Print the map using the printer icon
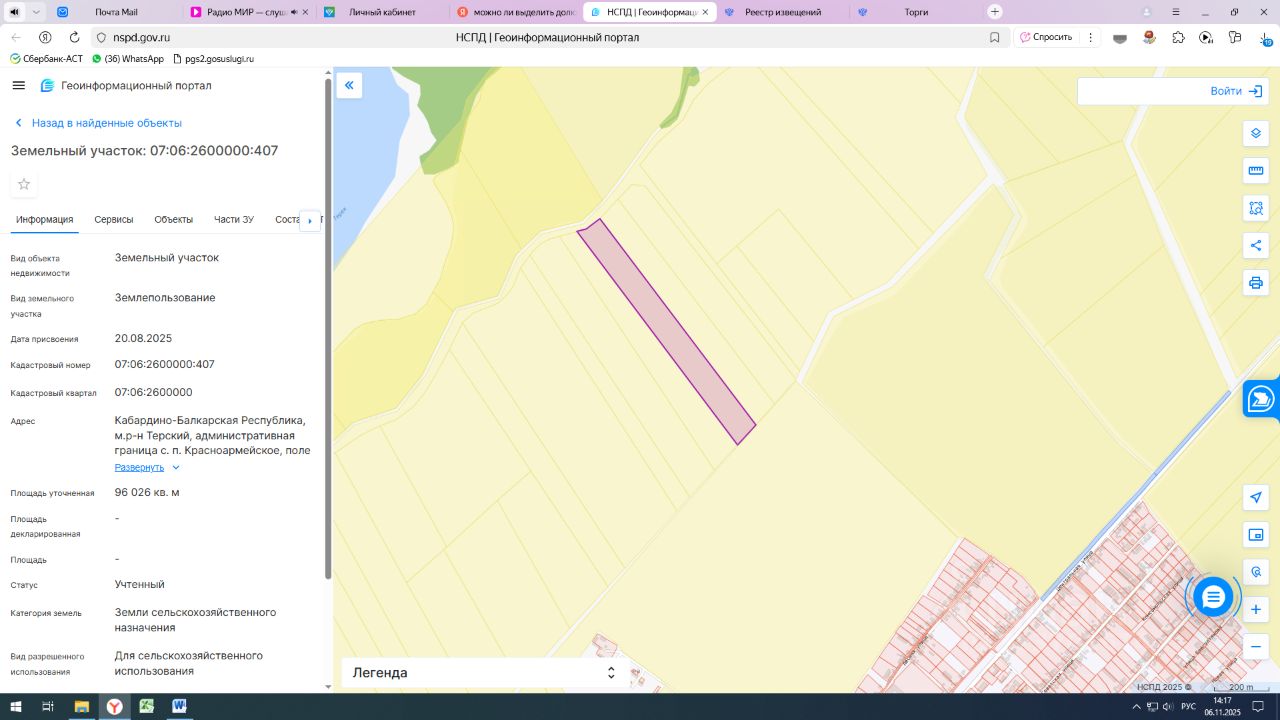Screen dimensions: 1280x720 point(1256,283)
